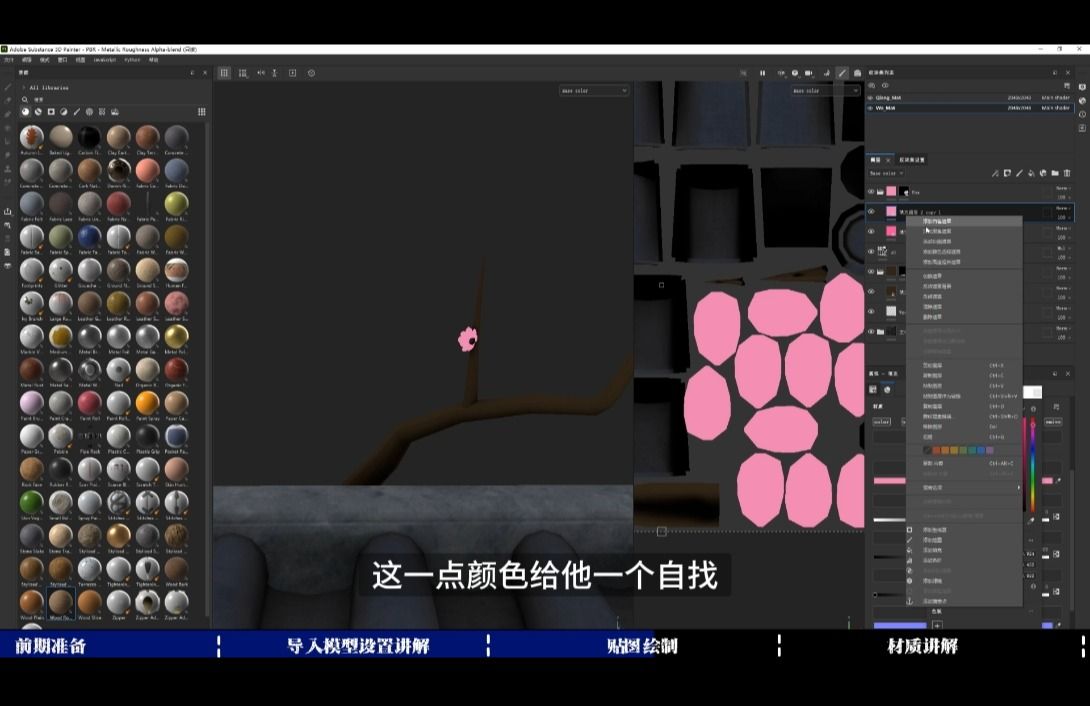The image size is (1090, 706).
Task: Add a fill layer using the paint-bucket icon
Action: 1031,173
